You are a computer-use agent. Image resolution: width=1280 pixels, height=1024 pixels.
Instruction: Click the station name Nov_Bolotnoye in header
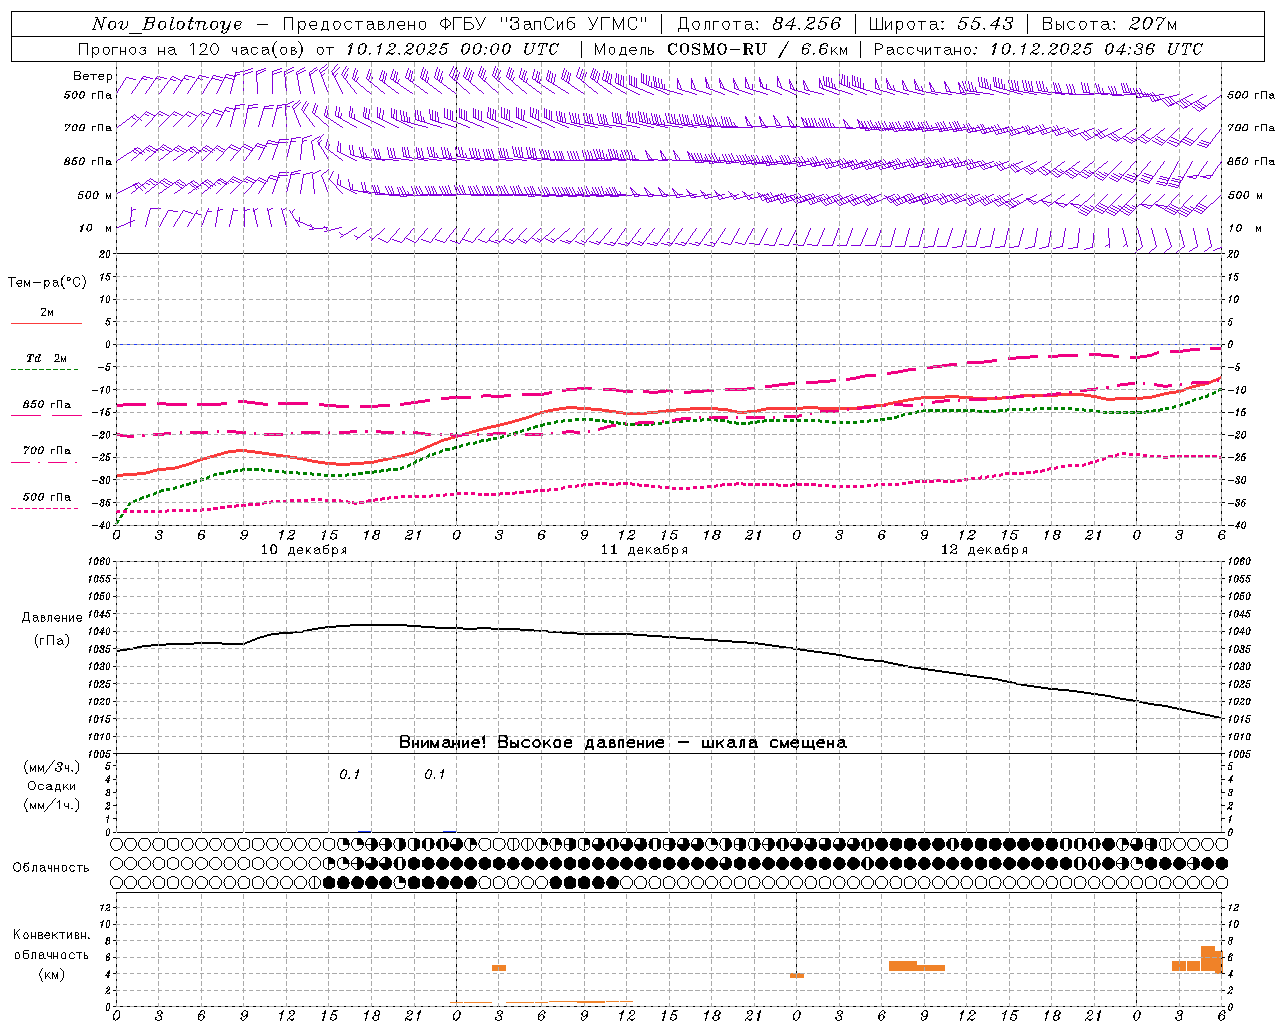coord(167,24)
